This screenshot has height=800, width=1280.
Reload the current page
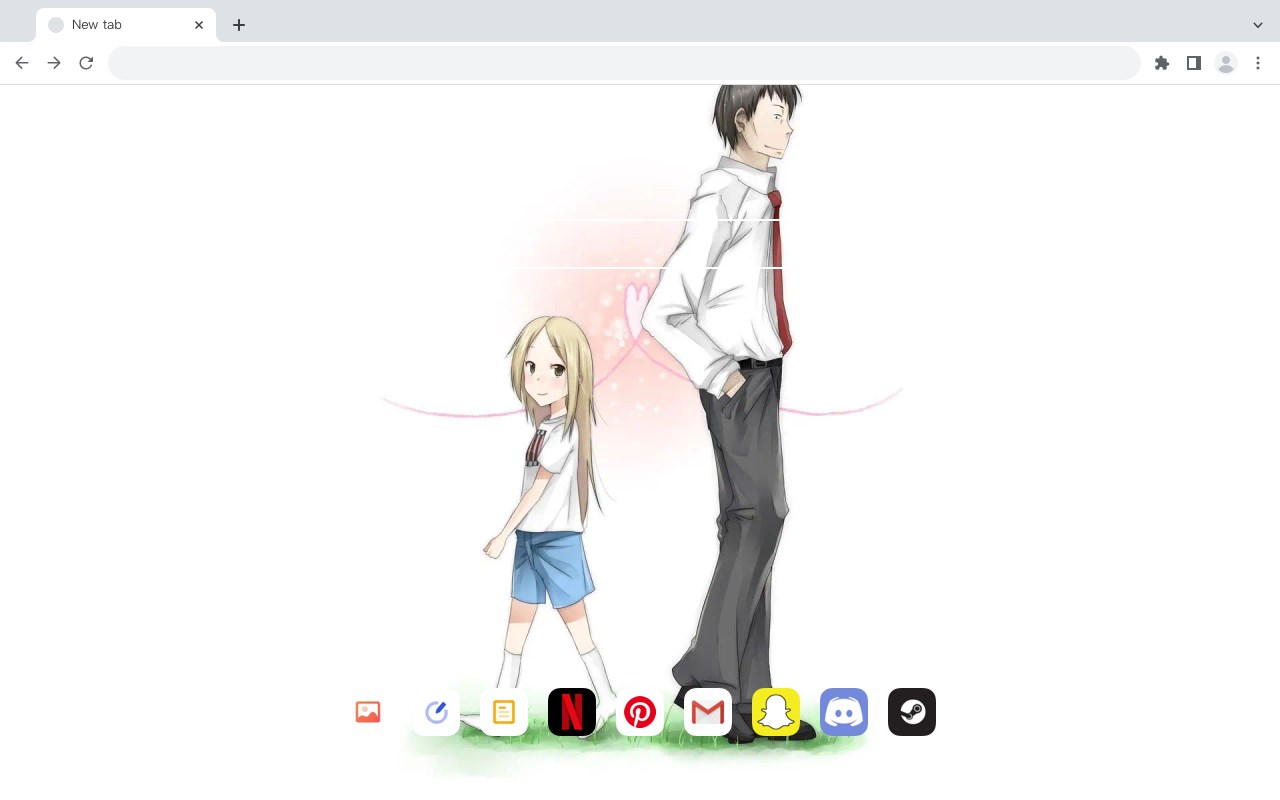tap(86, 63)
